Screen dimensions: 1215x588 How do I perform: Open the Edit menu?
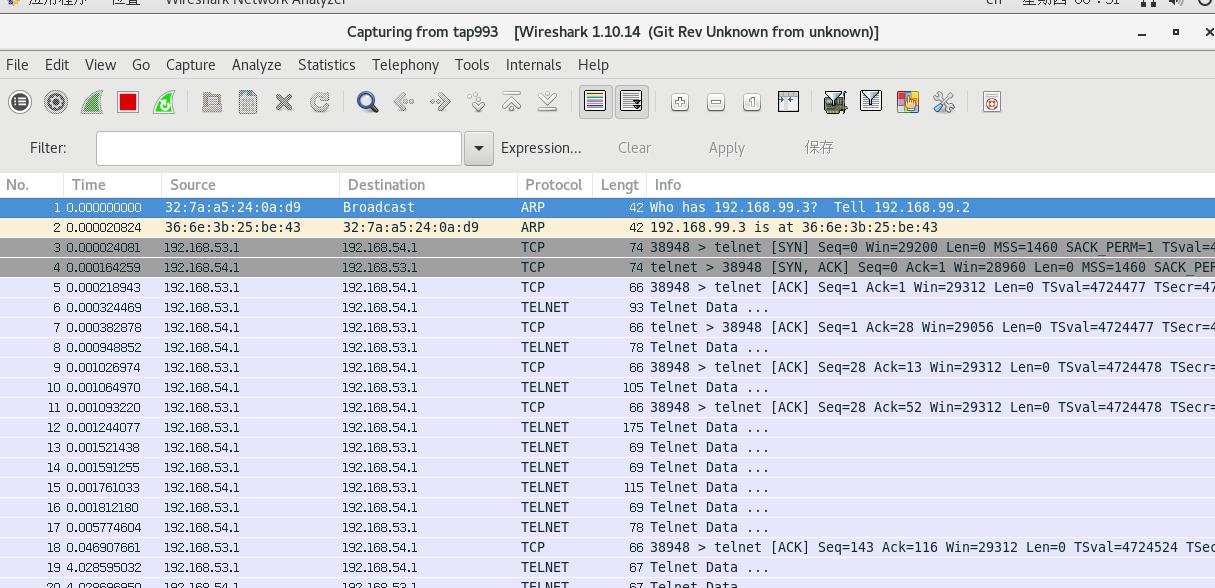(57, 64)
